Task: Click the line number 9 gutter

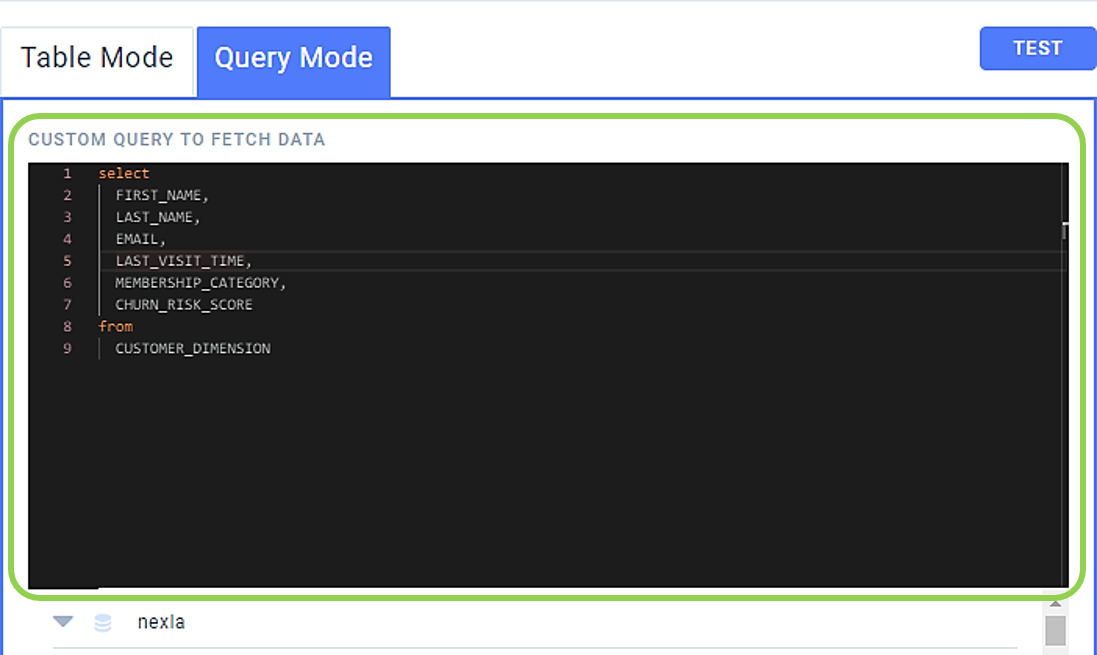Action: (x=67, y=348)
